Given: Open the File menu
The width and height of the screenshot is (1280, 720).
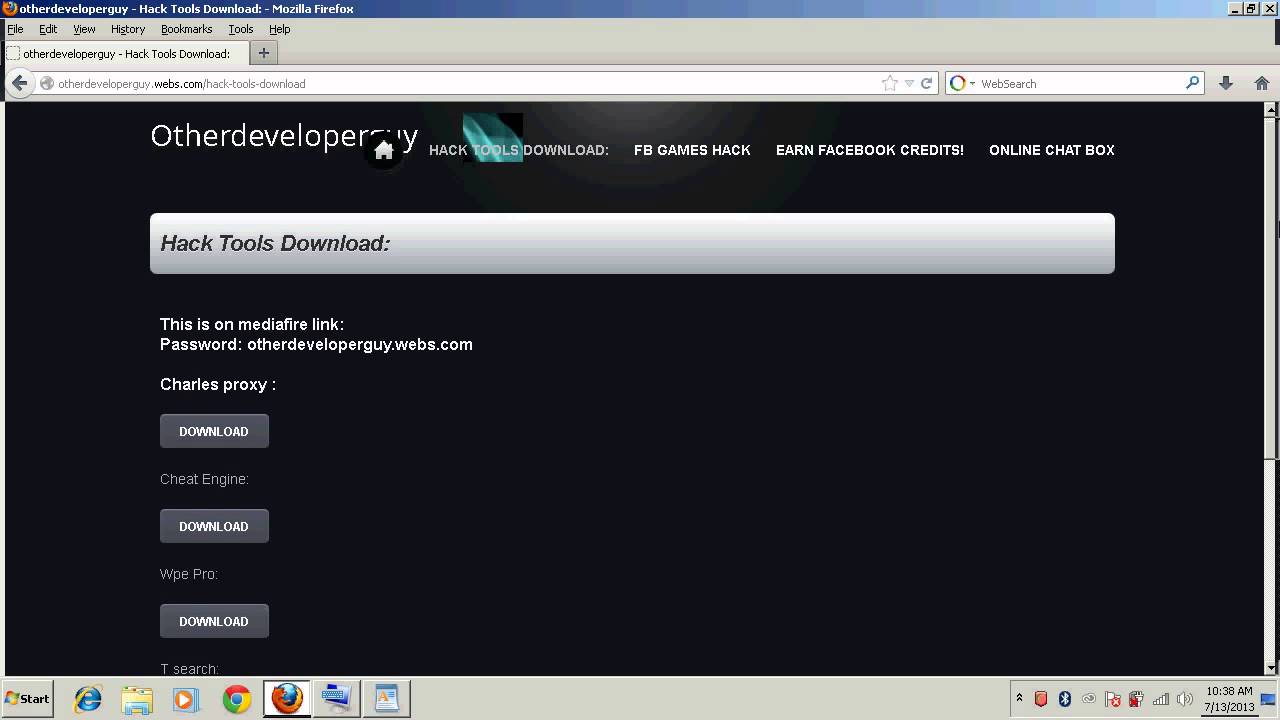Looking at the screenshot, I should pyautogui.click(x=15, y=29).
